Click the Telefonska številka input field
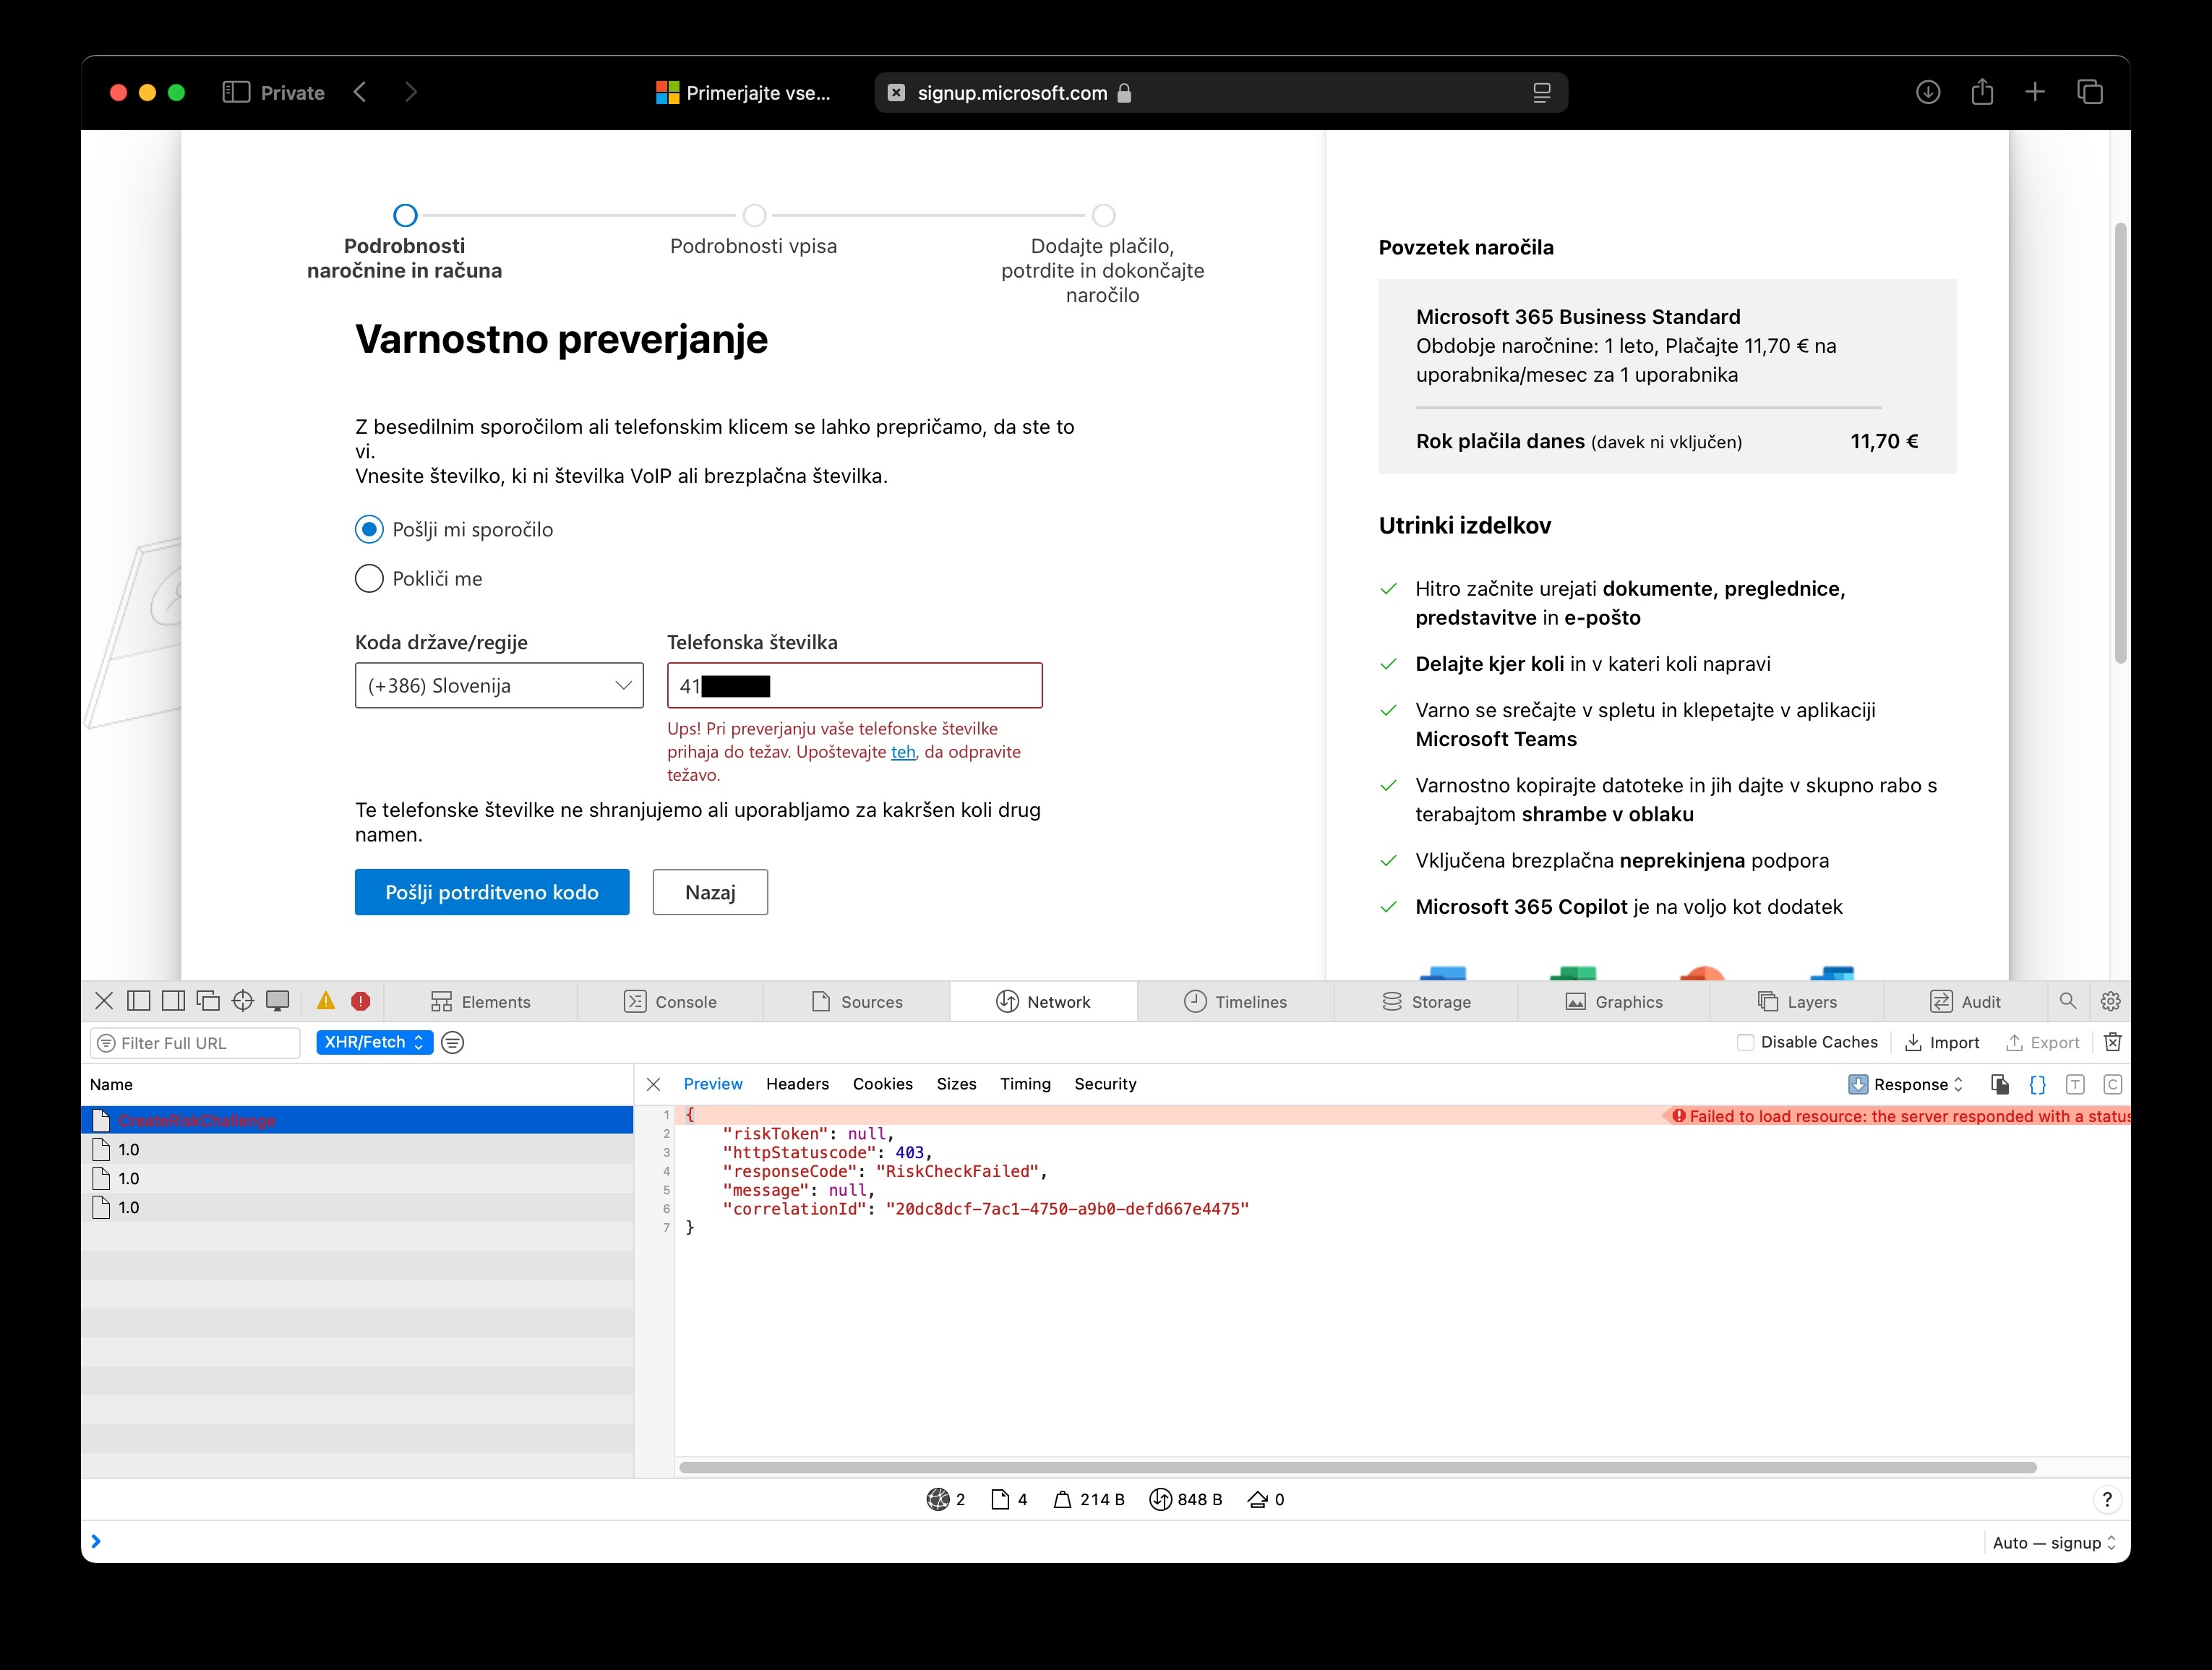Screen dimensions: 2212x1670 pos(855,685)
